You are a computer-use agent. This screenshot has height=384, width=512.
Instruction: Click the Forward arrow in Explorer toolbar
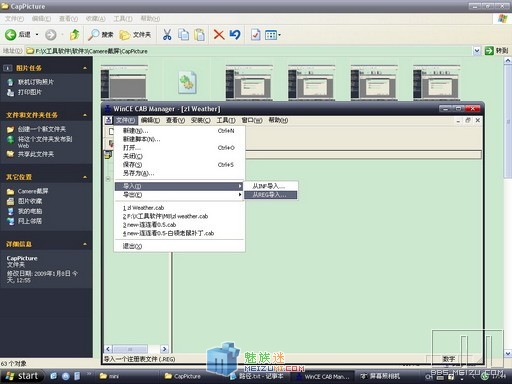(51, 35)
